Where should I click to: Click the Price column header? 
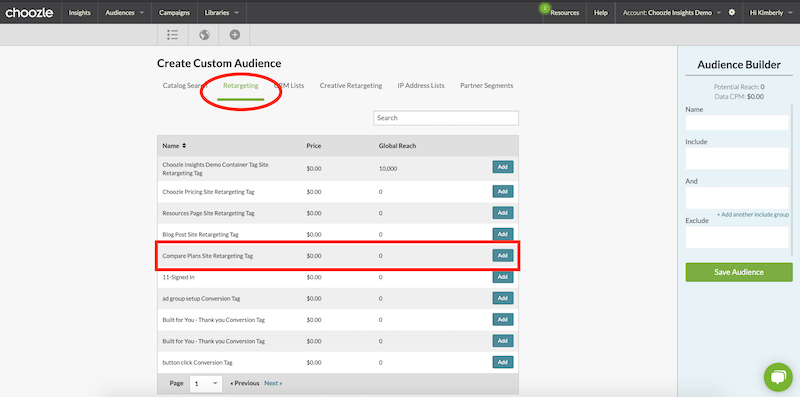(314, 146)
